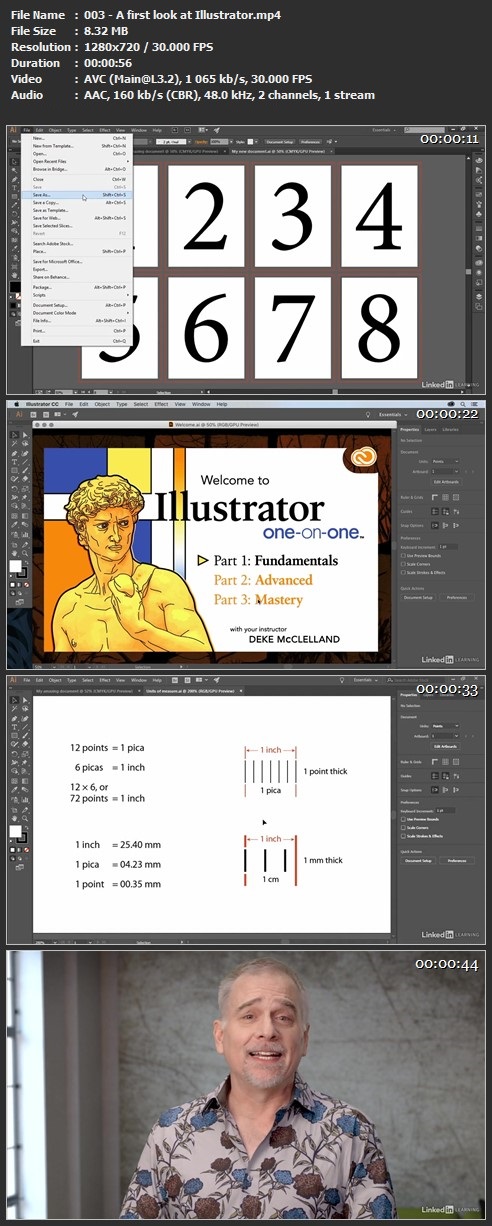
Task: Click Preferences quick action in 00:00:22 frame
Action: pos(457,598)
